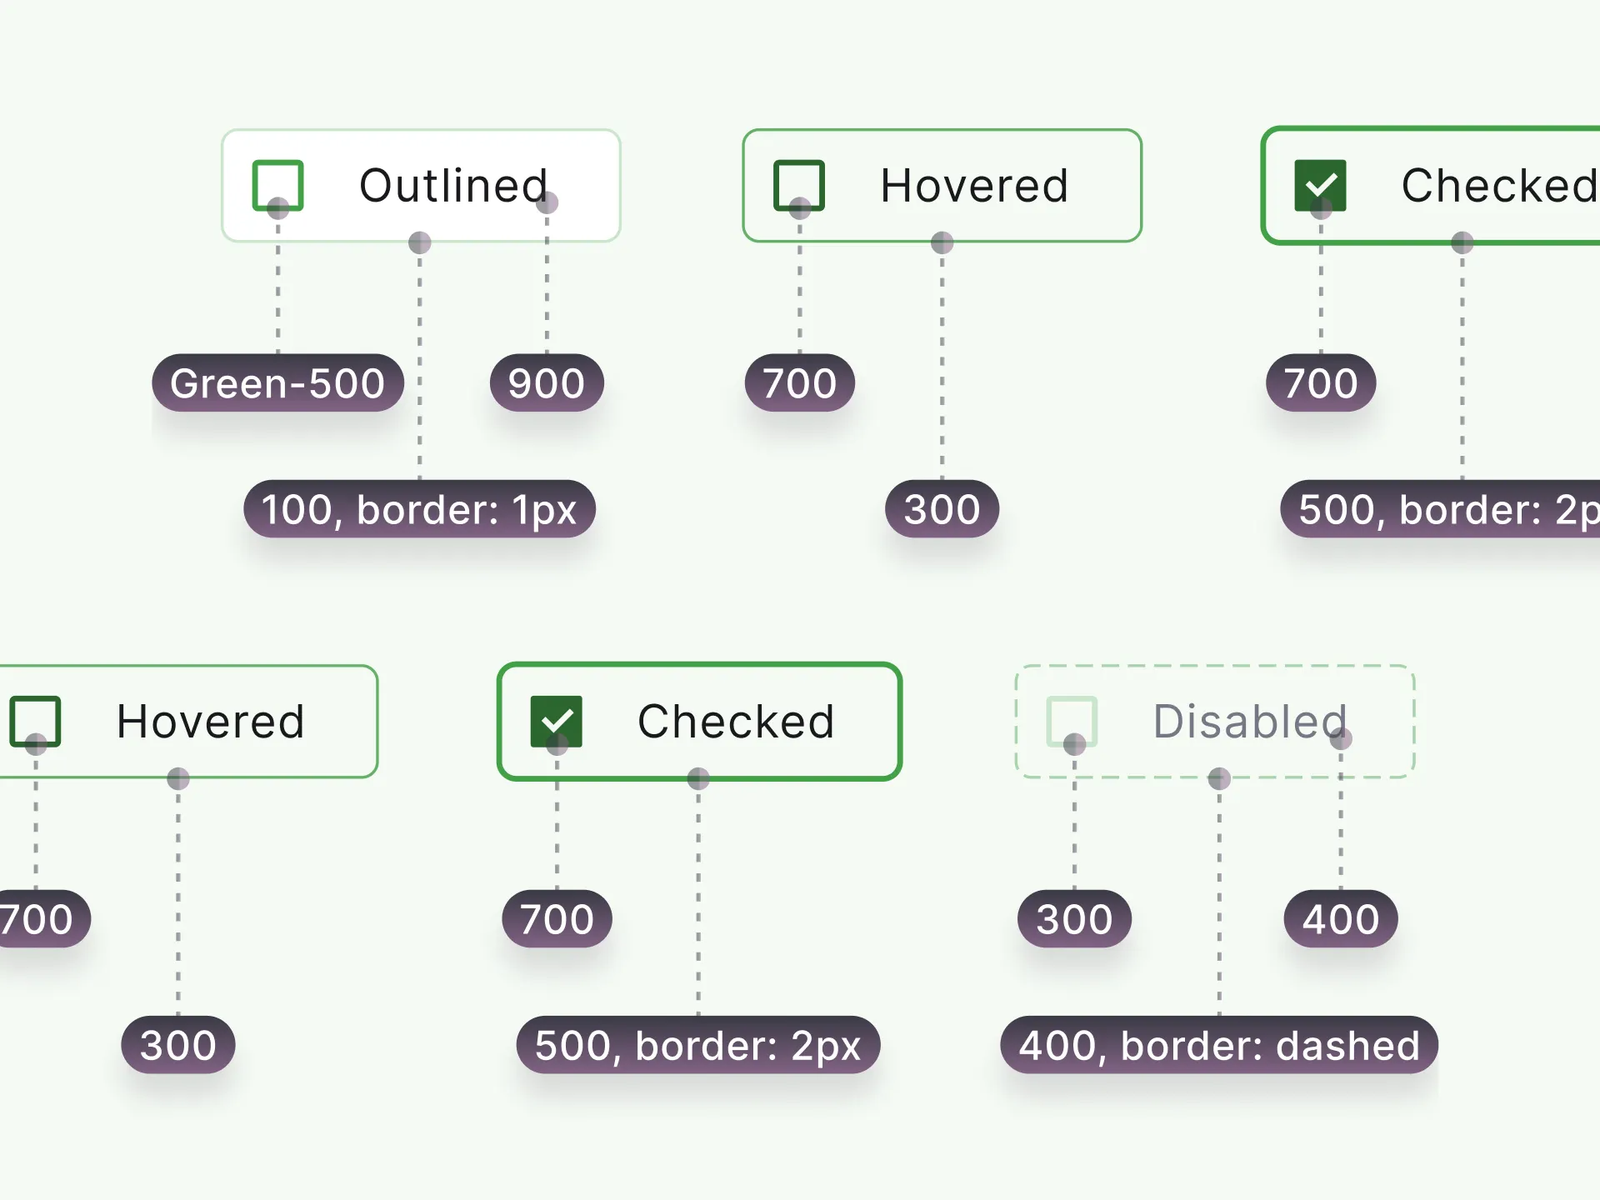Select the 300 tag under the top Hovered card
This screenshot has width=1600, height=1200.
(x=942, y=509)
